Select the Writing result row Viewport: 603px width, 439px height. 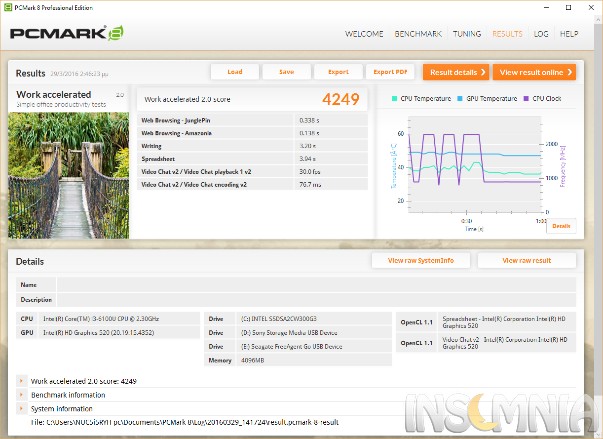252,146
